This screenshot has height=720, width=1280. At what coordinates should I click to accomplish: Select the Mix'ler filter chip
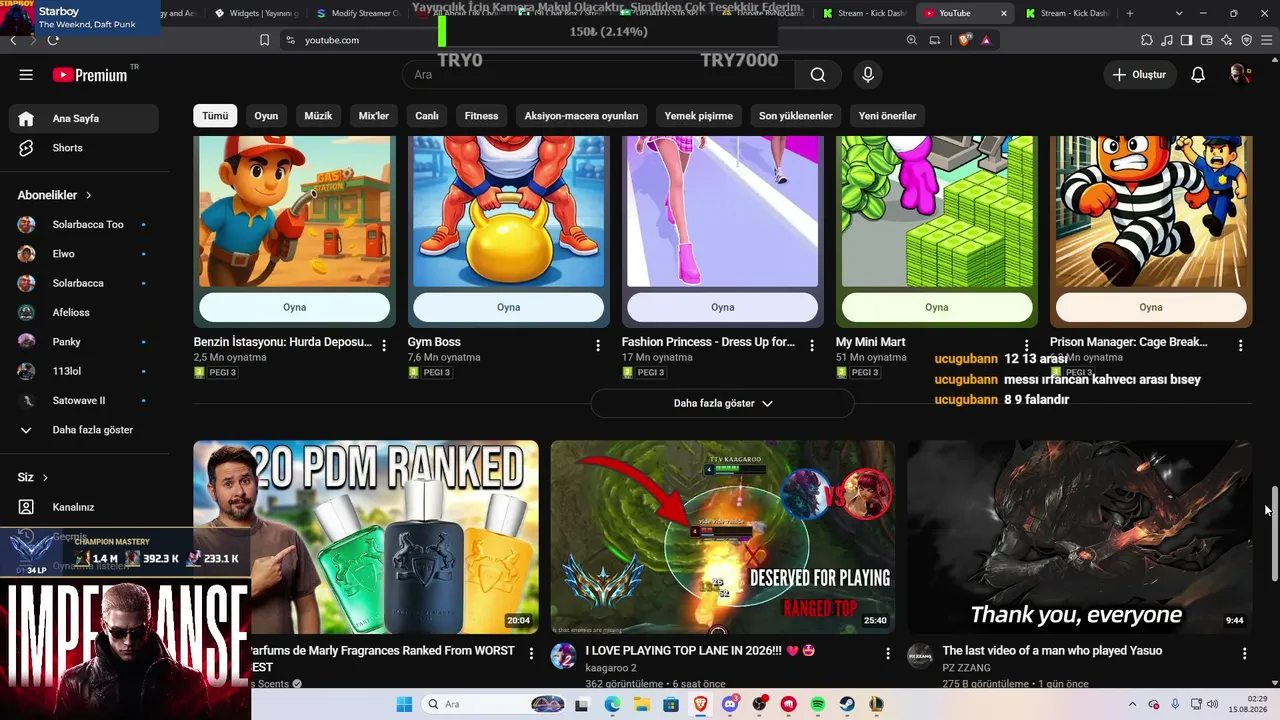coord(374,116)
